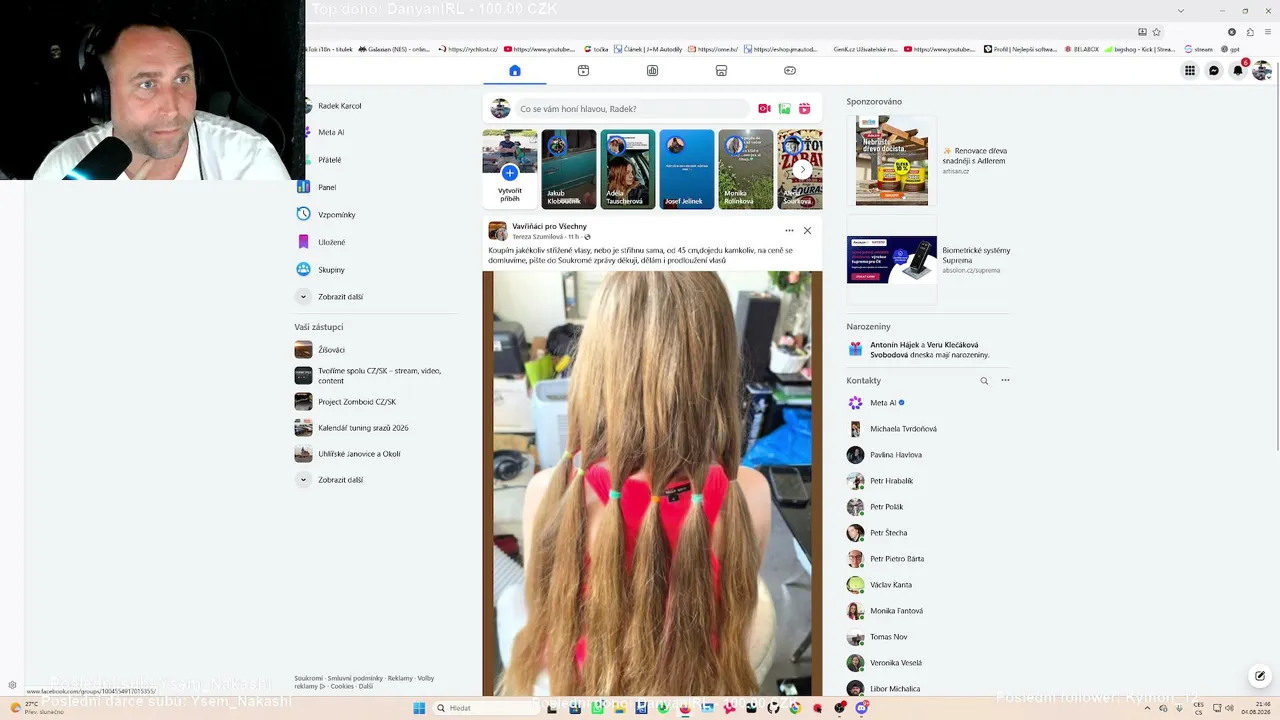The height and width of the screenshot is (720, 1280).
Task: Open the post options three-dot menu
Action: pyautogui.click(x=789, y=231)
